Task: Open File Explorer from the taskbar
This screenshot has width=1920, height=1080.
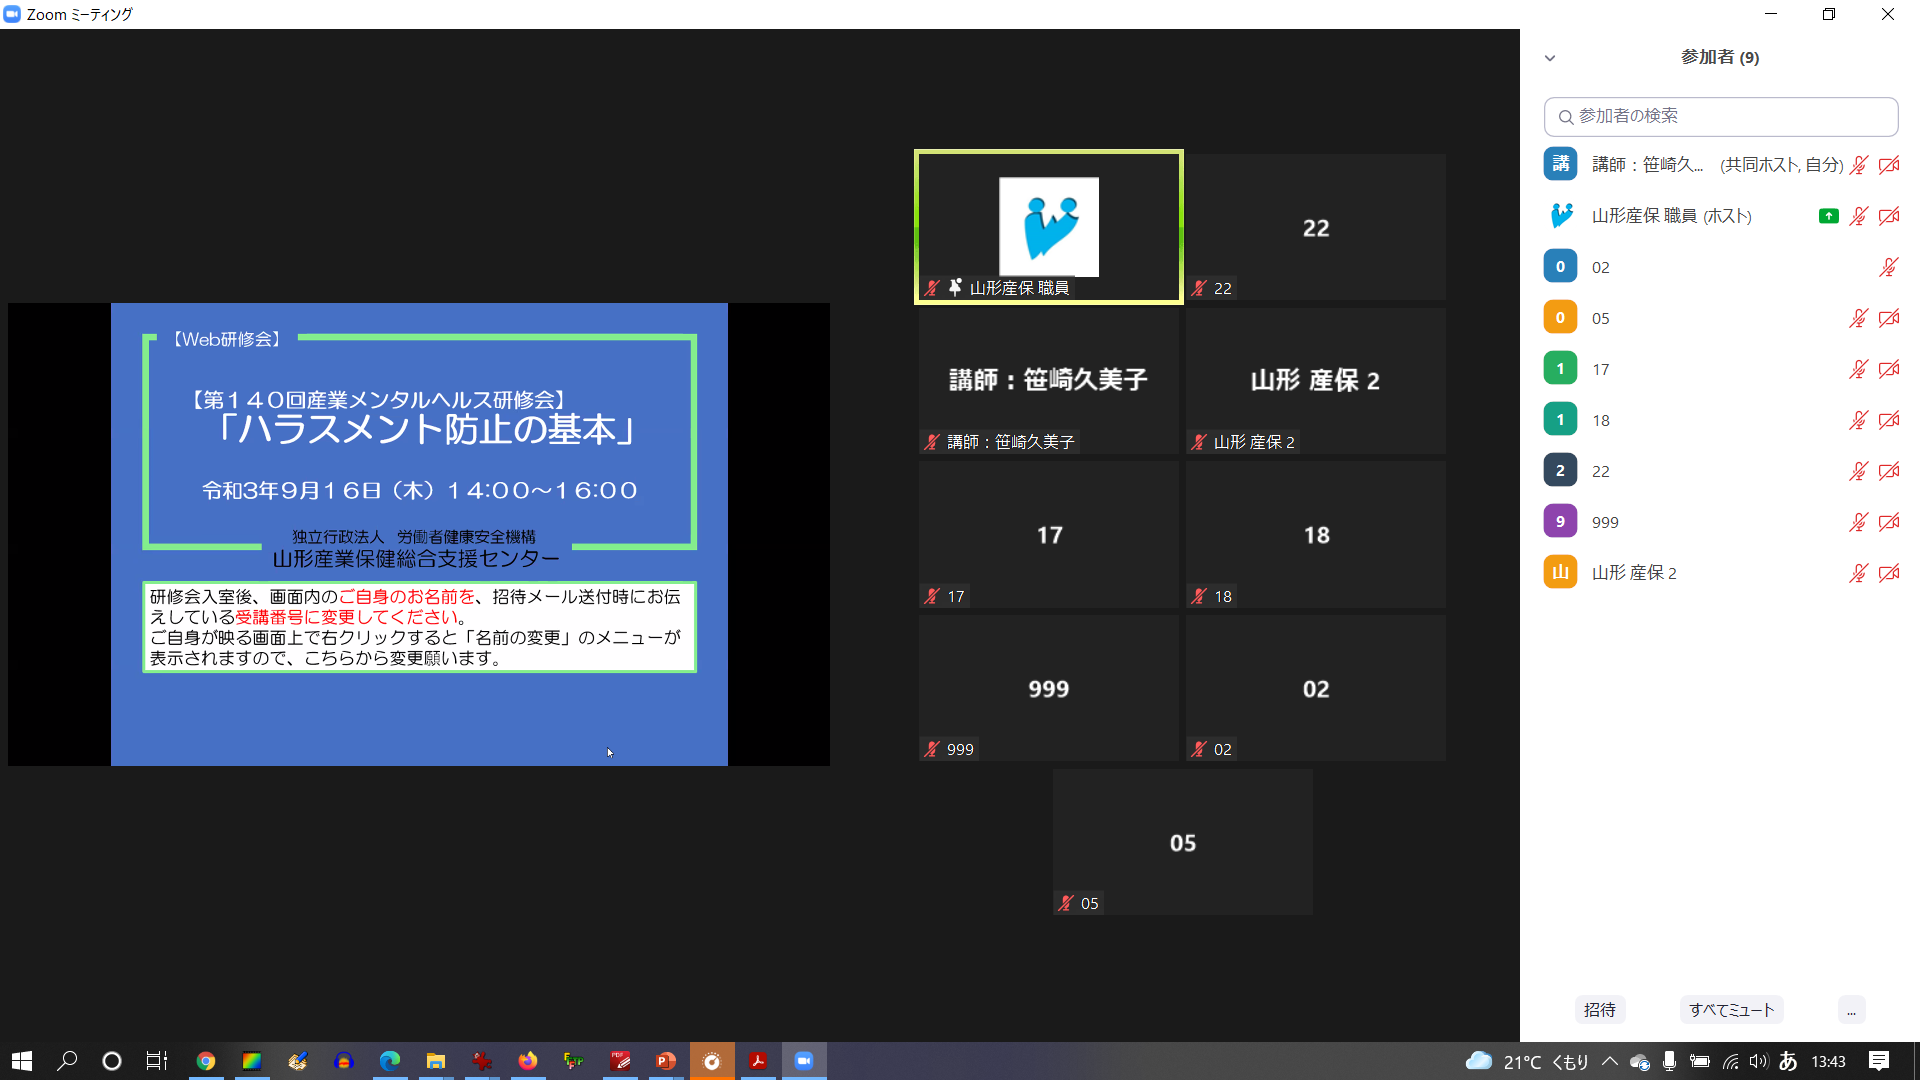Action: [x=436, y=1061]
